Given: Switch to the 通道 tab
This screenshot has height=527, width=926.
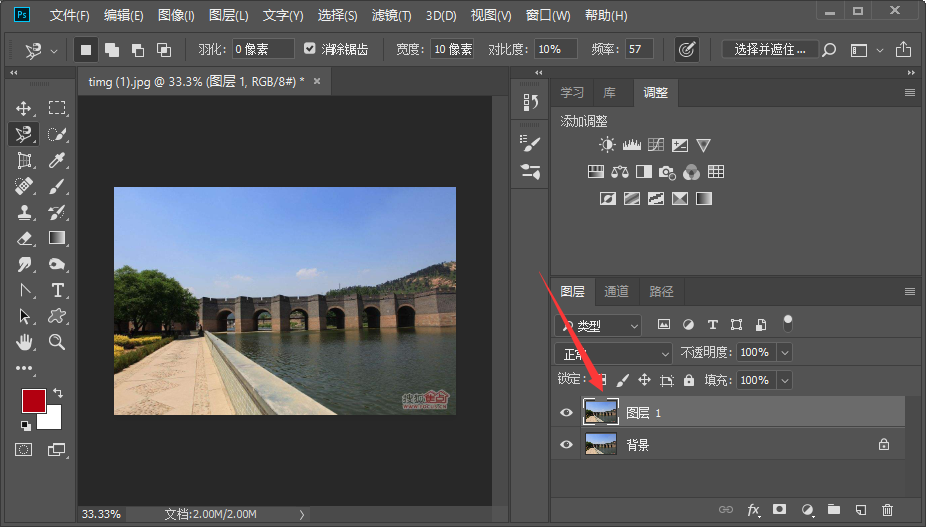Looking at the screenshot, I should click(x=616, y=291).
